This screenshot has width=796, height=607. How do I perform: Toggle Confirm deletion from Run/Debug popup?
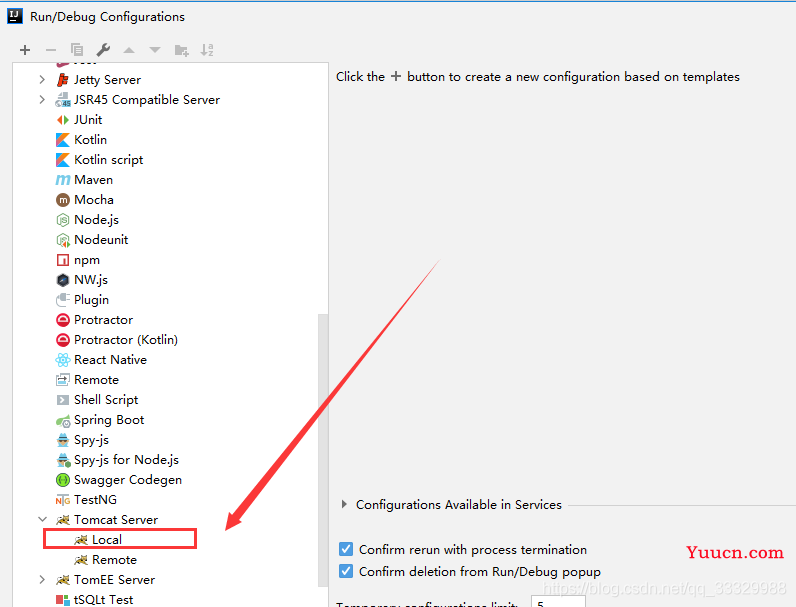(x=346, y=571)
